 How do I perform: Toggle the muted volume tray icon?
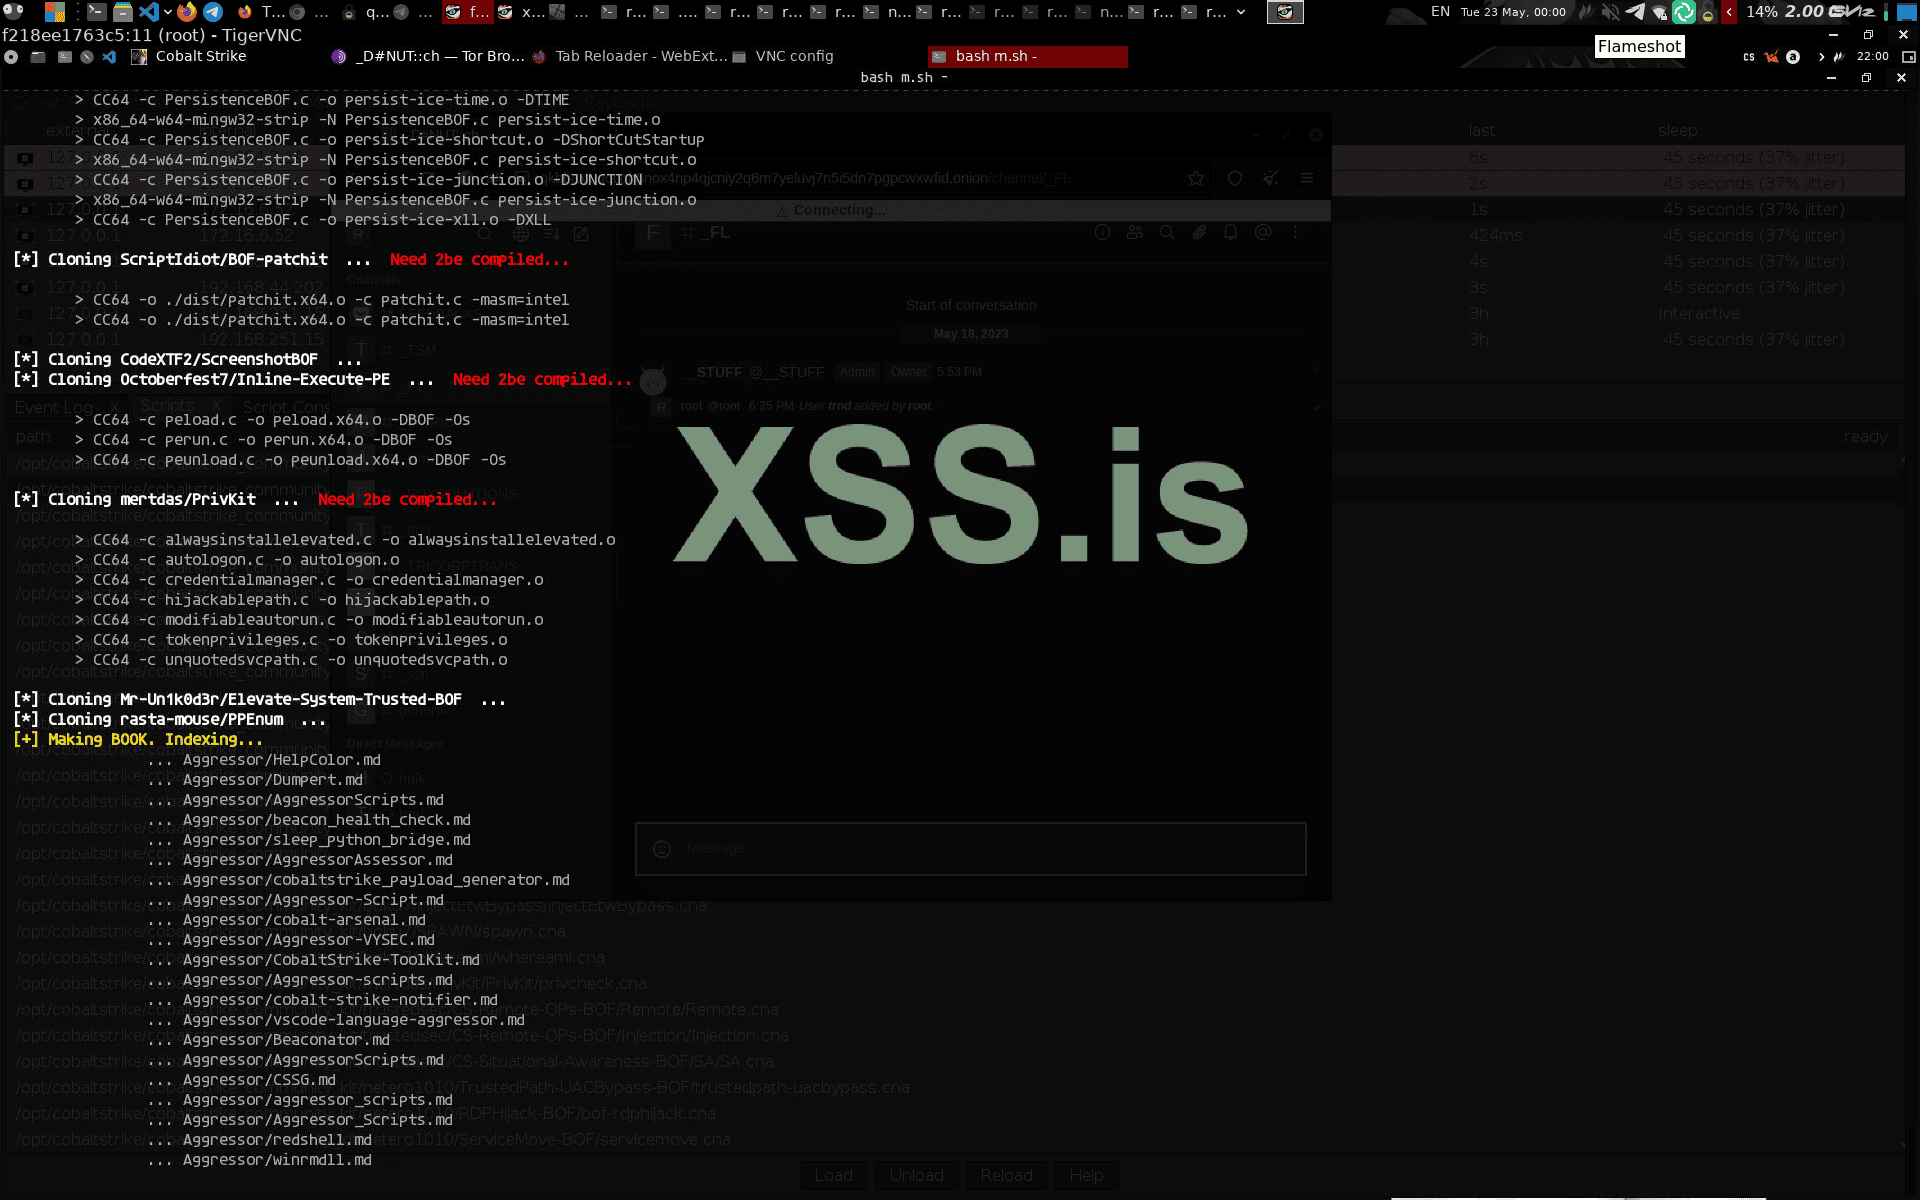(x=1610, y=12)
